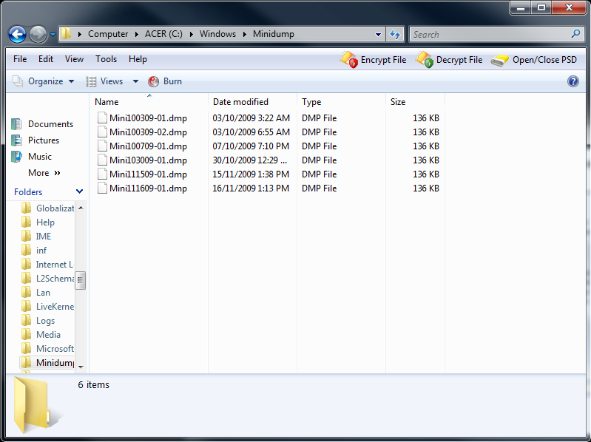Click the Forward navigation arrow
The image size is (591, 442).
point(38,35)
